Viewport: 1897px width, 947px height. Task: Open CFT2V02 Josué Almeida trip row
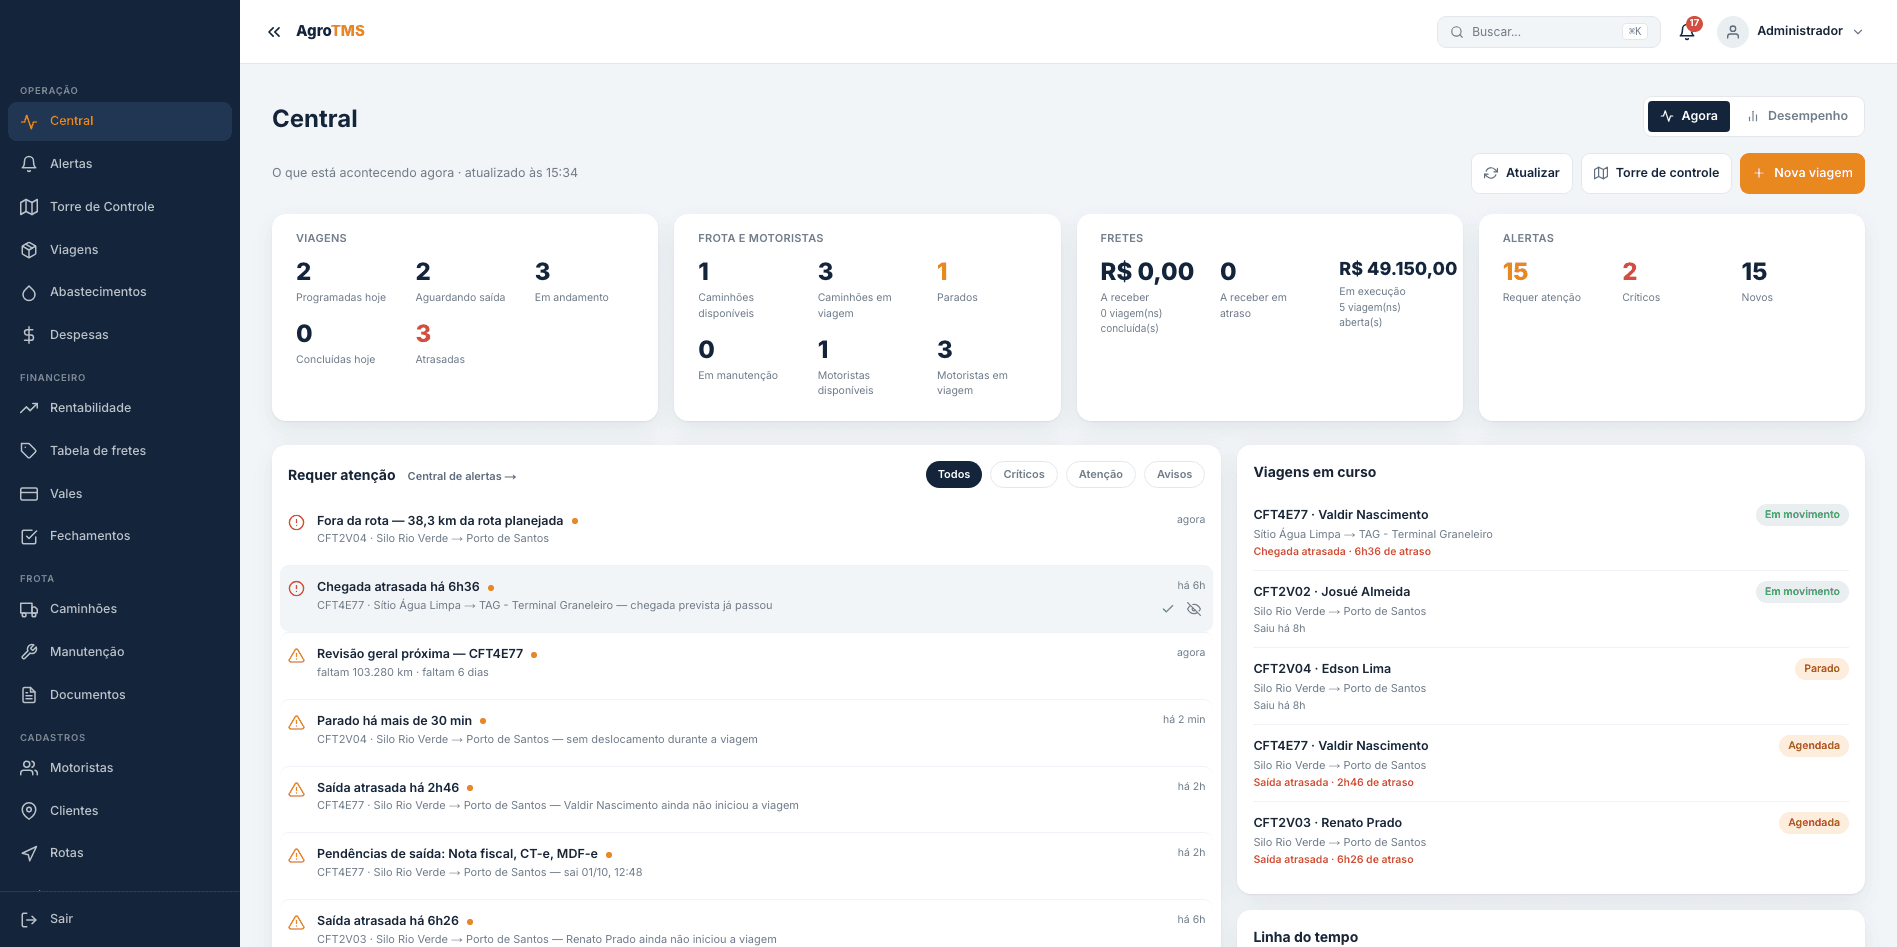pyautogui.click(x=1550, y=609)
